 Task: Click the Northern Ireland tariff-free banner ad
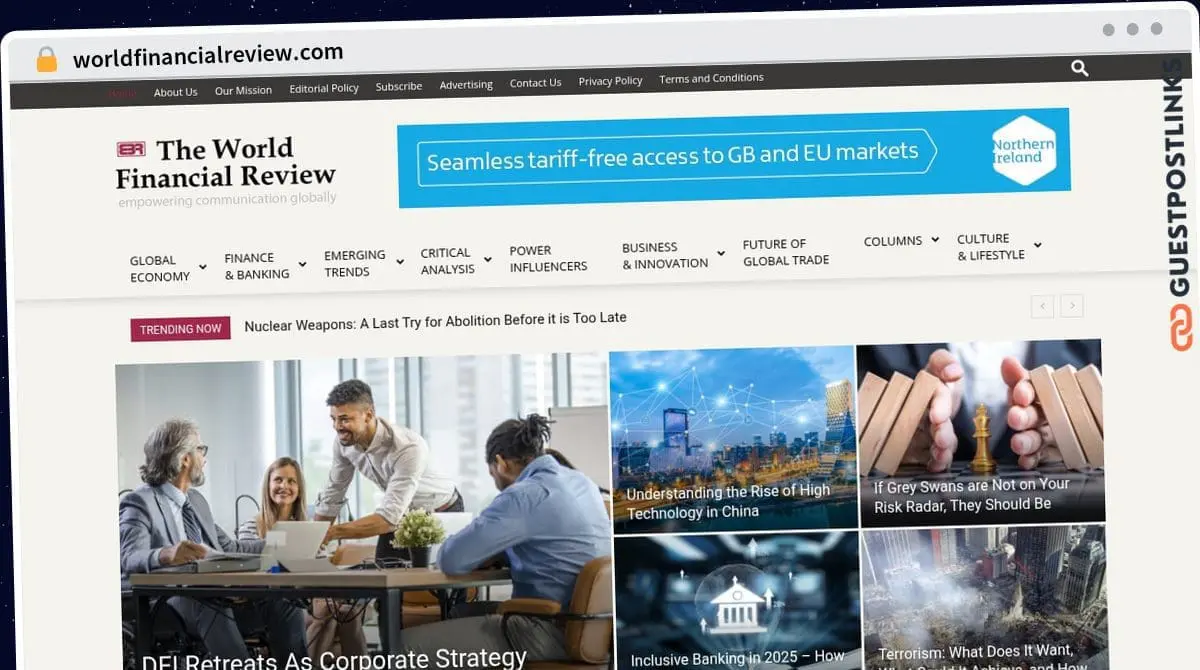click(x=733, y=157)
